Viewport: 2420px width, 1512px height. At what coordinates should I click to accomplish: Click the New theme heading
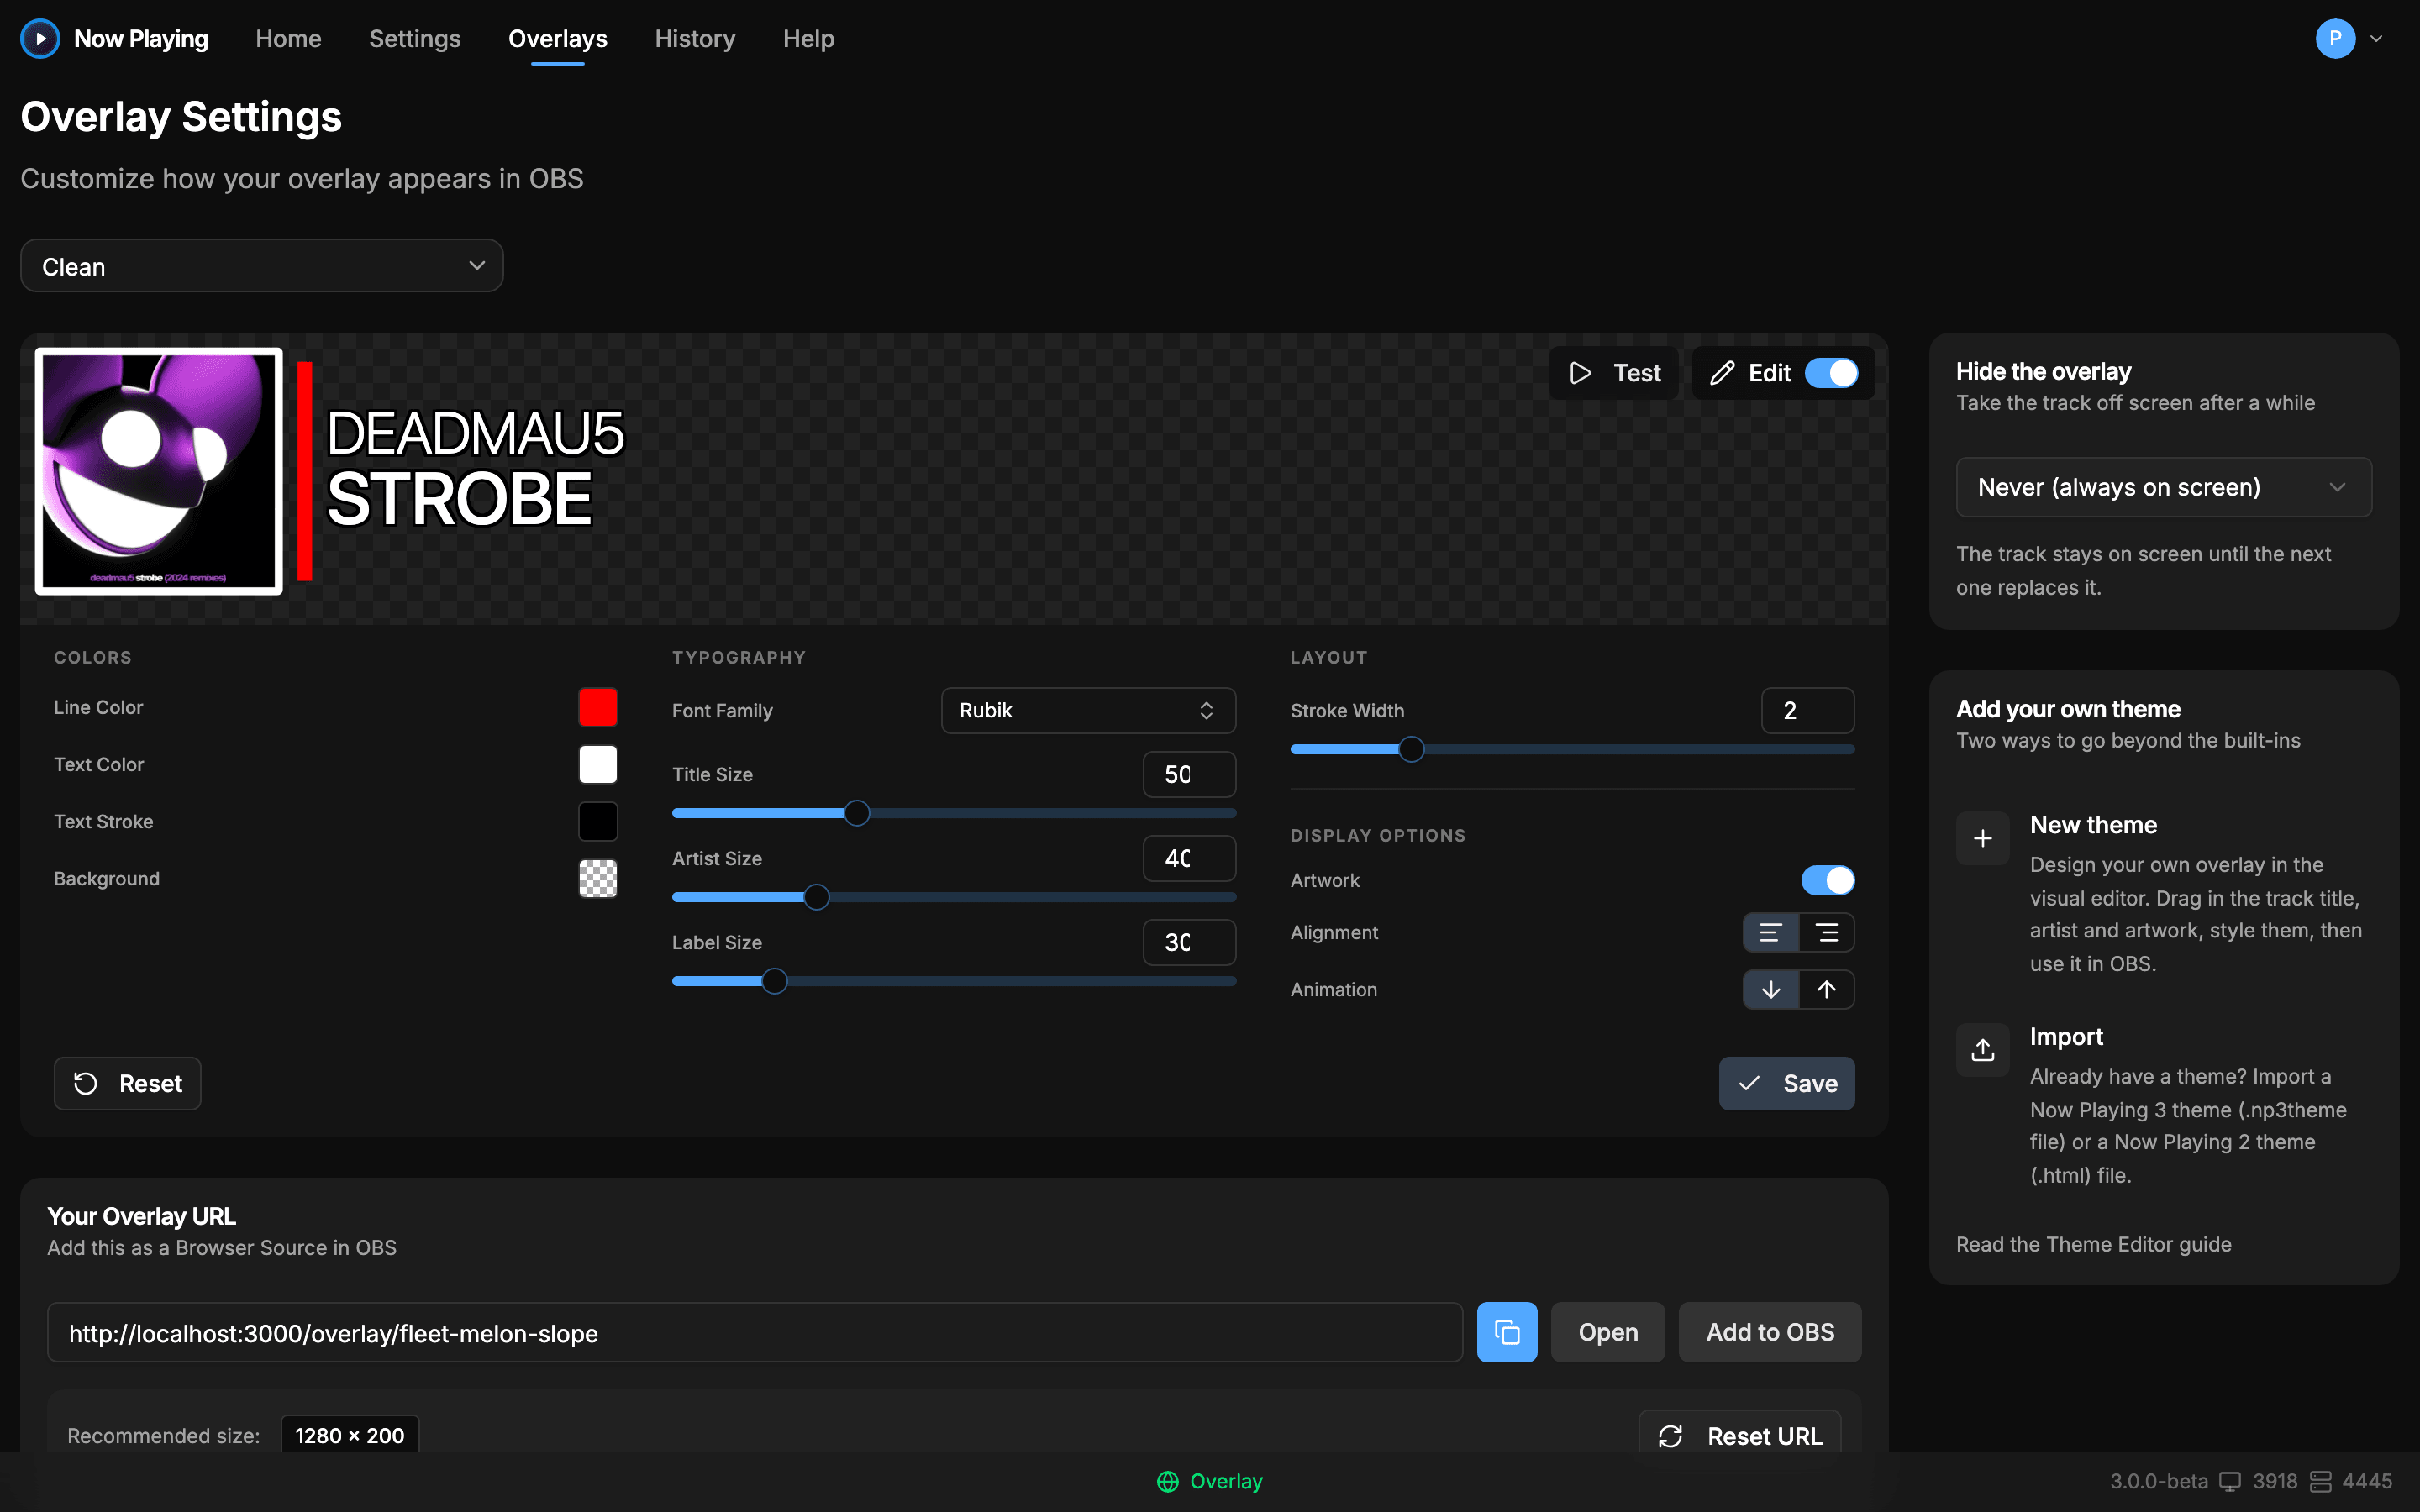2093,825
